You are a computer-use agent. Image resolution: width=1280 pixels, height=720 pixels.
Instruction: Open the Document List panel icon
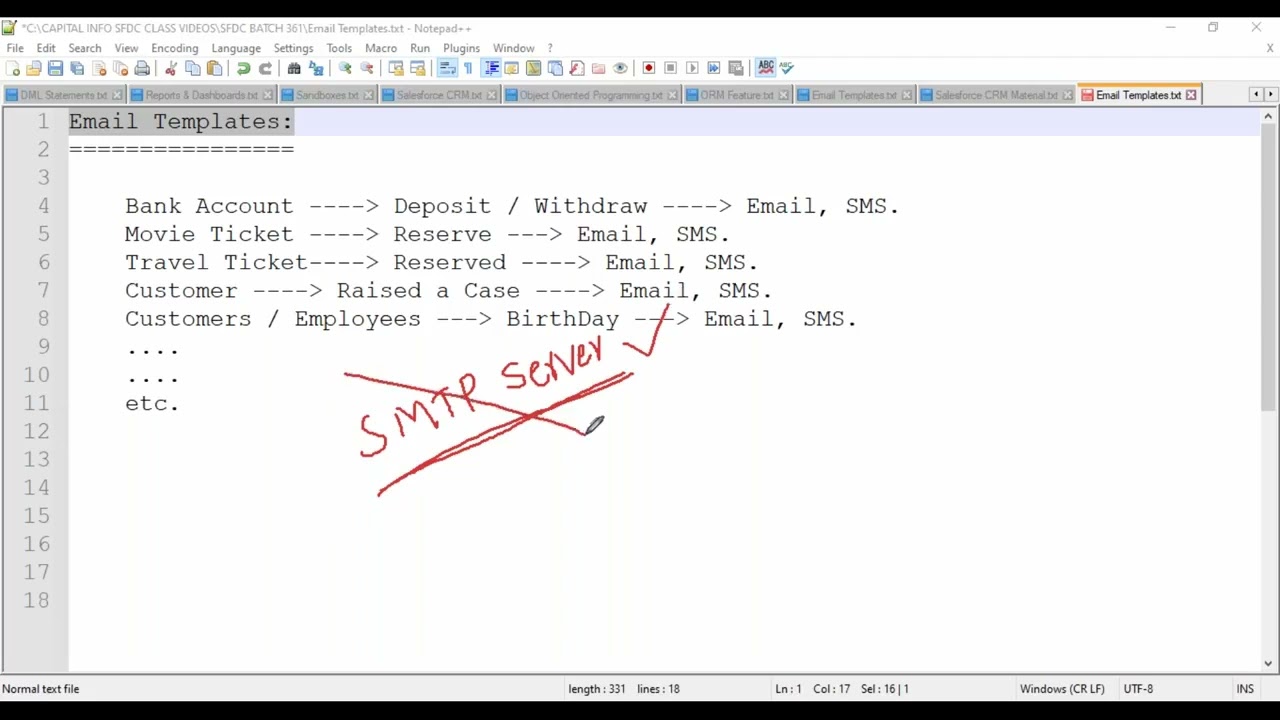[555, 68]
